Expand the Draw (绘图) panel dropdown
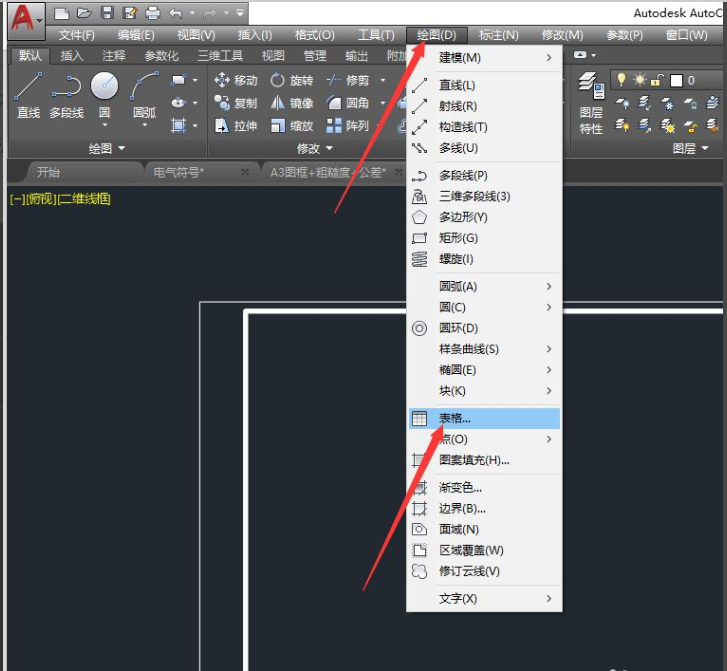The height and width of the screenshot is (671, 727). pyautogui.click(x=107, y=148)
